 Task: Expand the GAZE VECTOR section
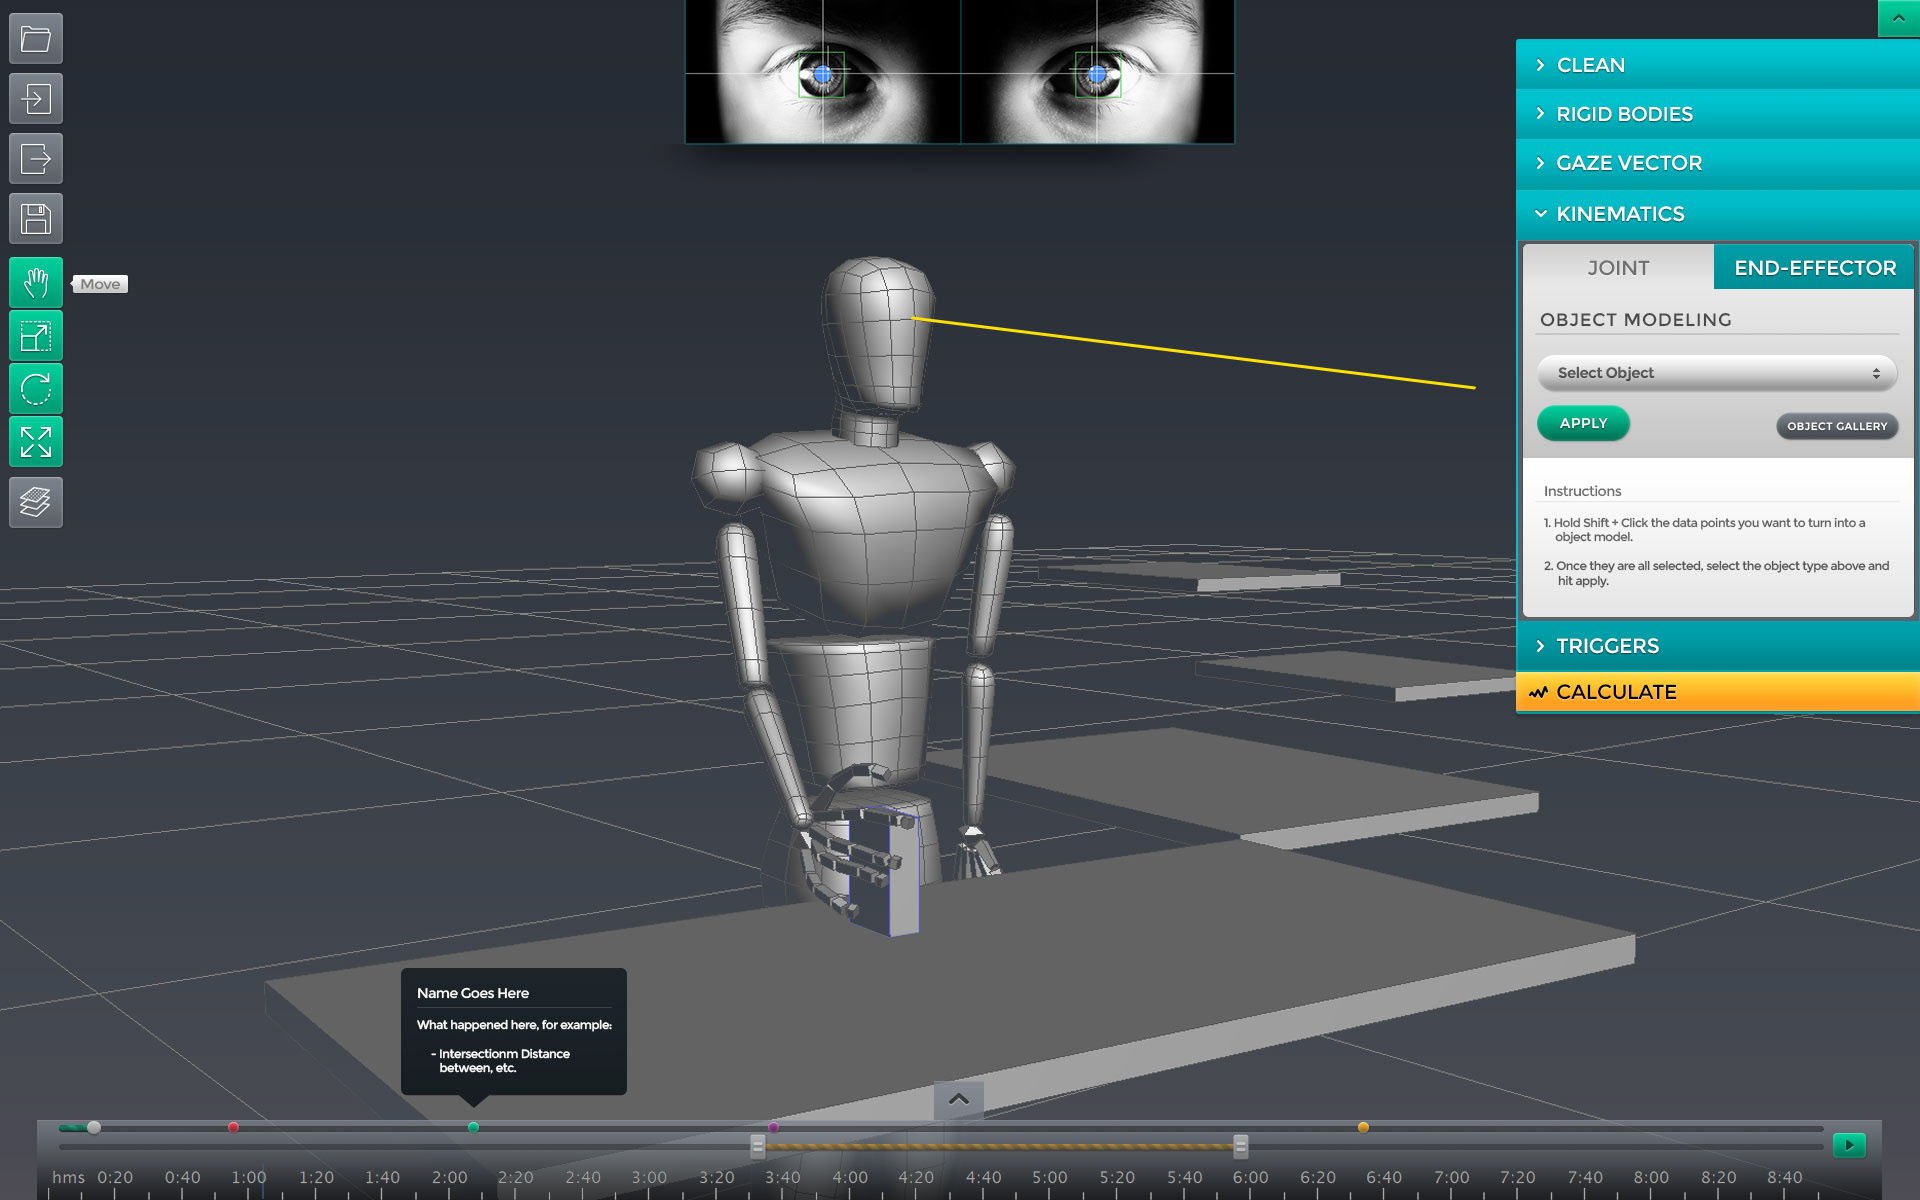(1628, 163)
